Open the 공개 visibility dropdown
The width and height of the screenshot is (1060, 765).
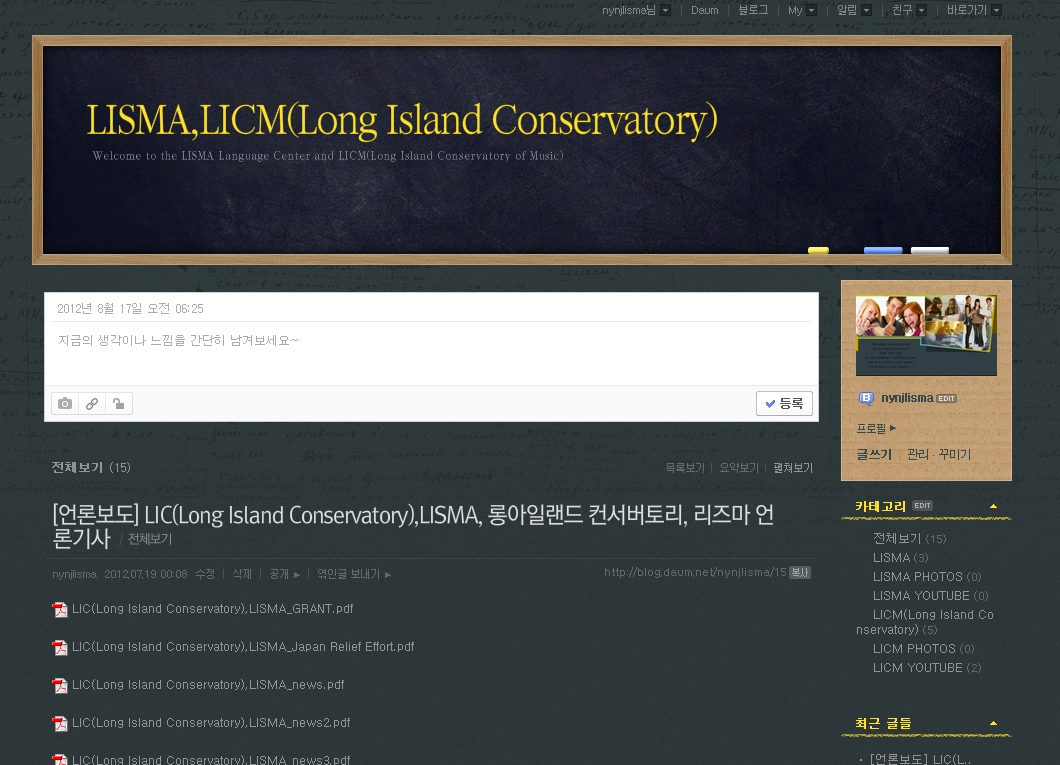pos(285,574)
